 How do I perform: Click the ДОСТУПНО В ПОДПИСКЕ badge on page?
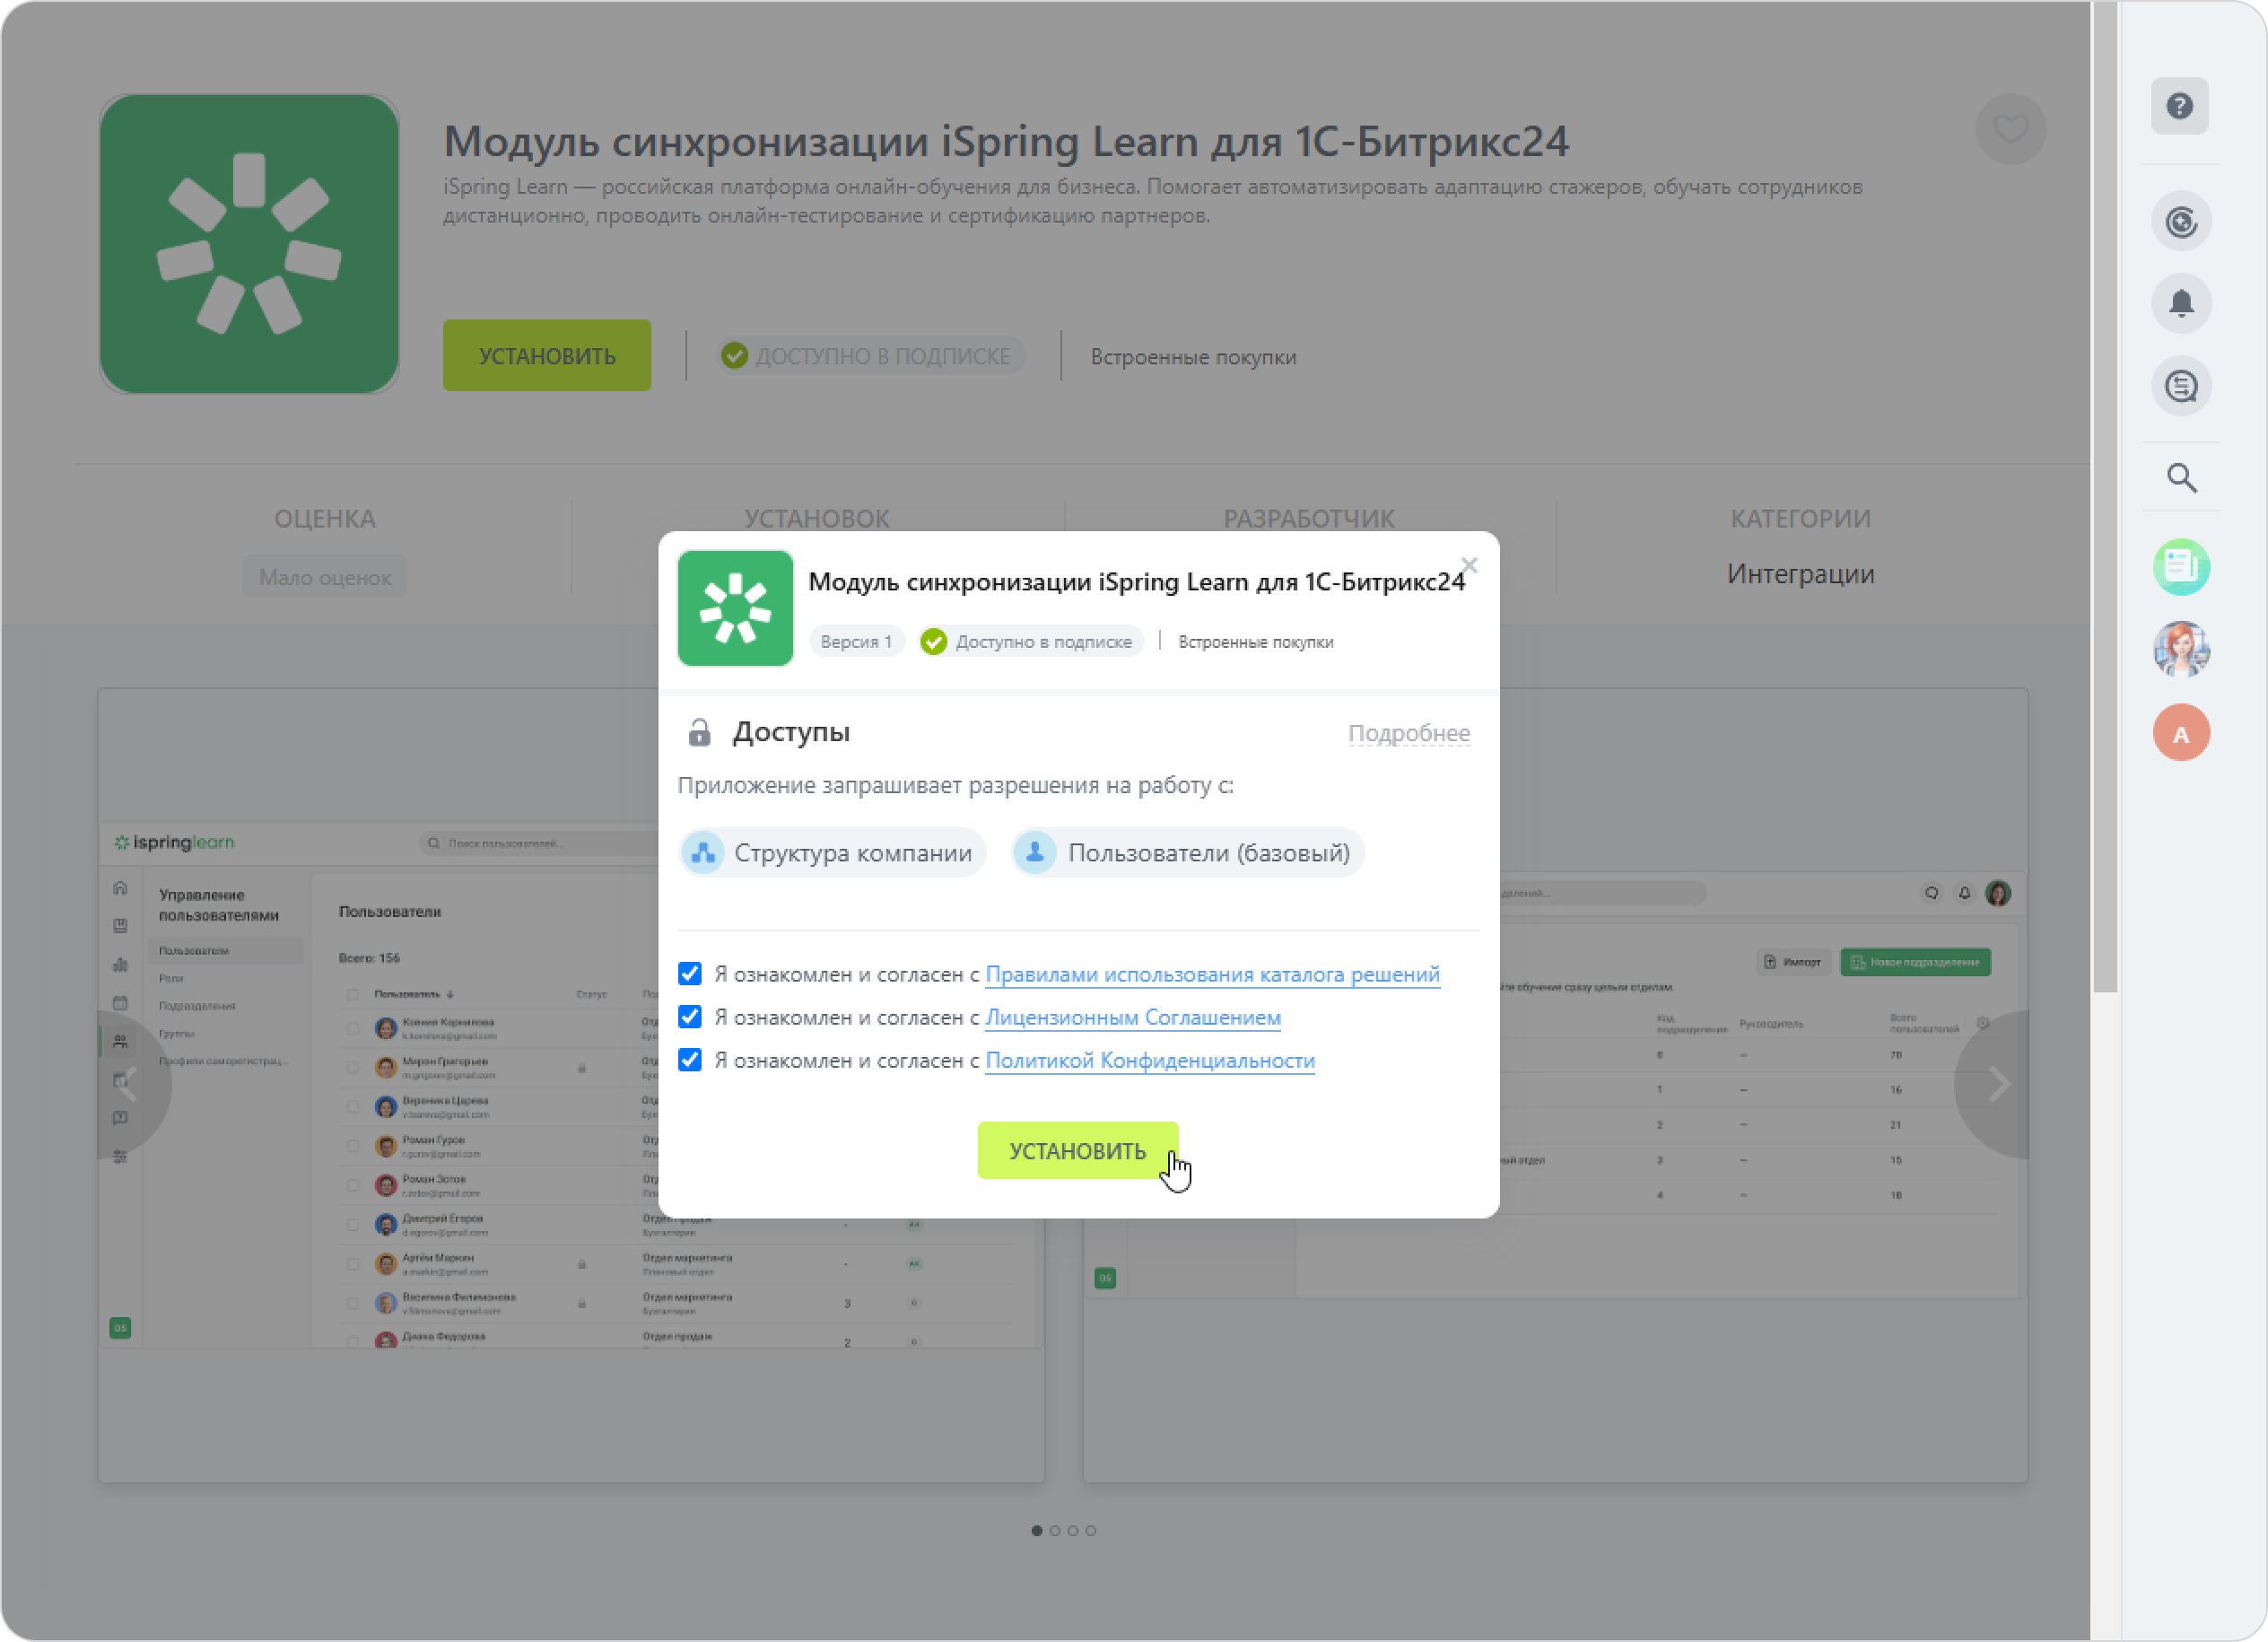coord(871,356)
